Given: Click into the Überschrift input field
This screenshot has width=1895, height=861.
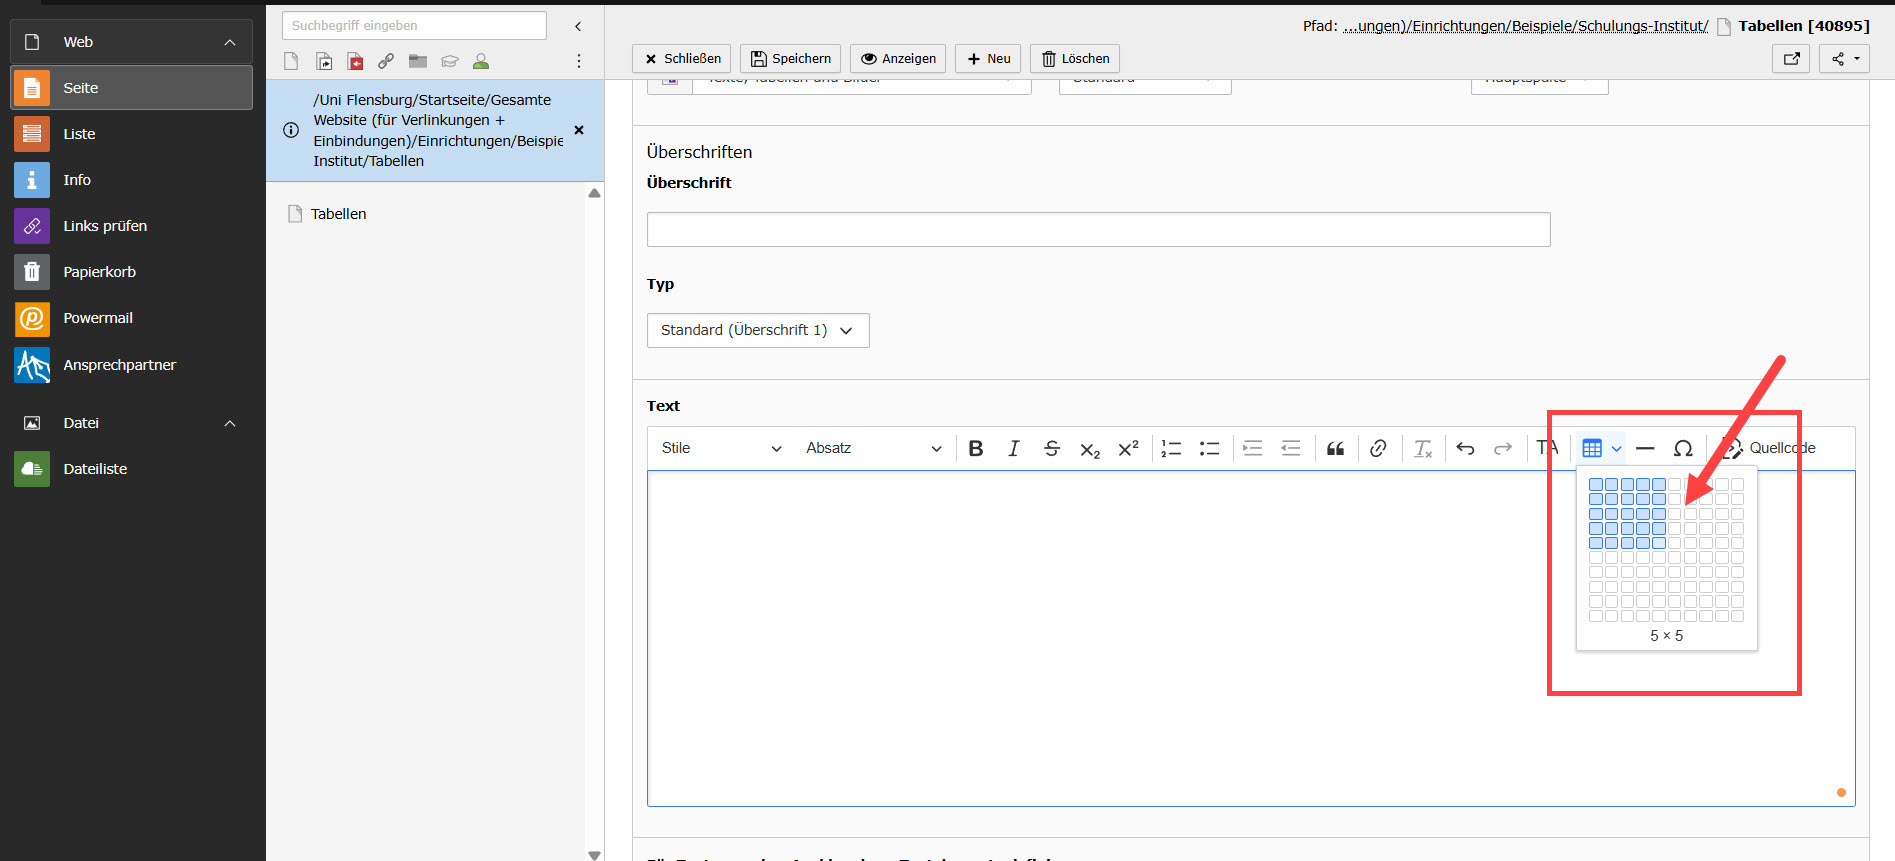Looking at the screenshot, I should [1097, 230].
